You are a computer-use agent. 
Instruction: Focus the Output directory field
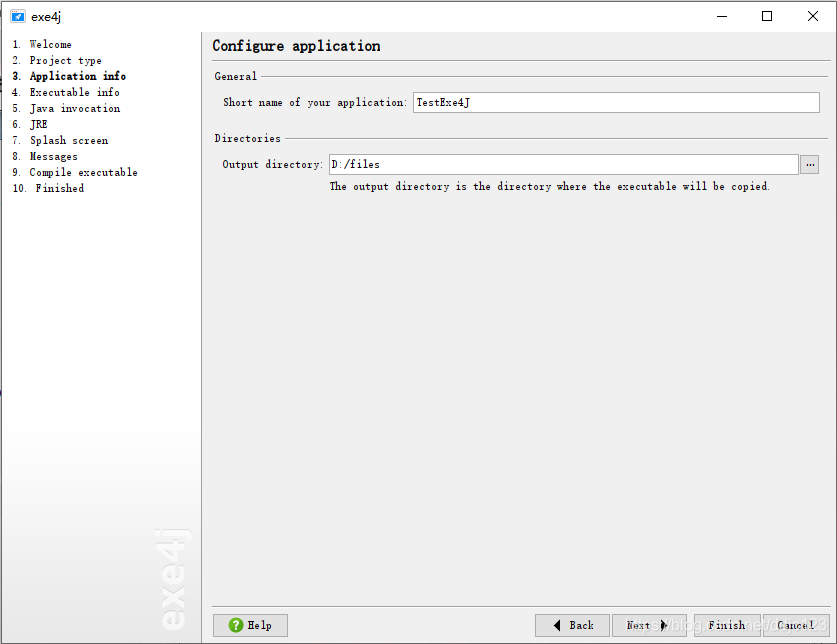[x=564, y=164]
